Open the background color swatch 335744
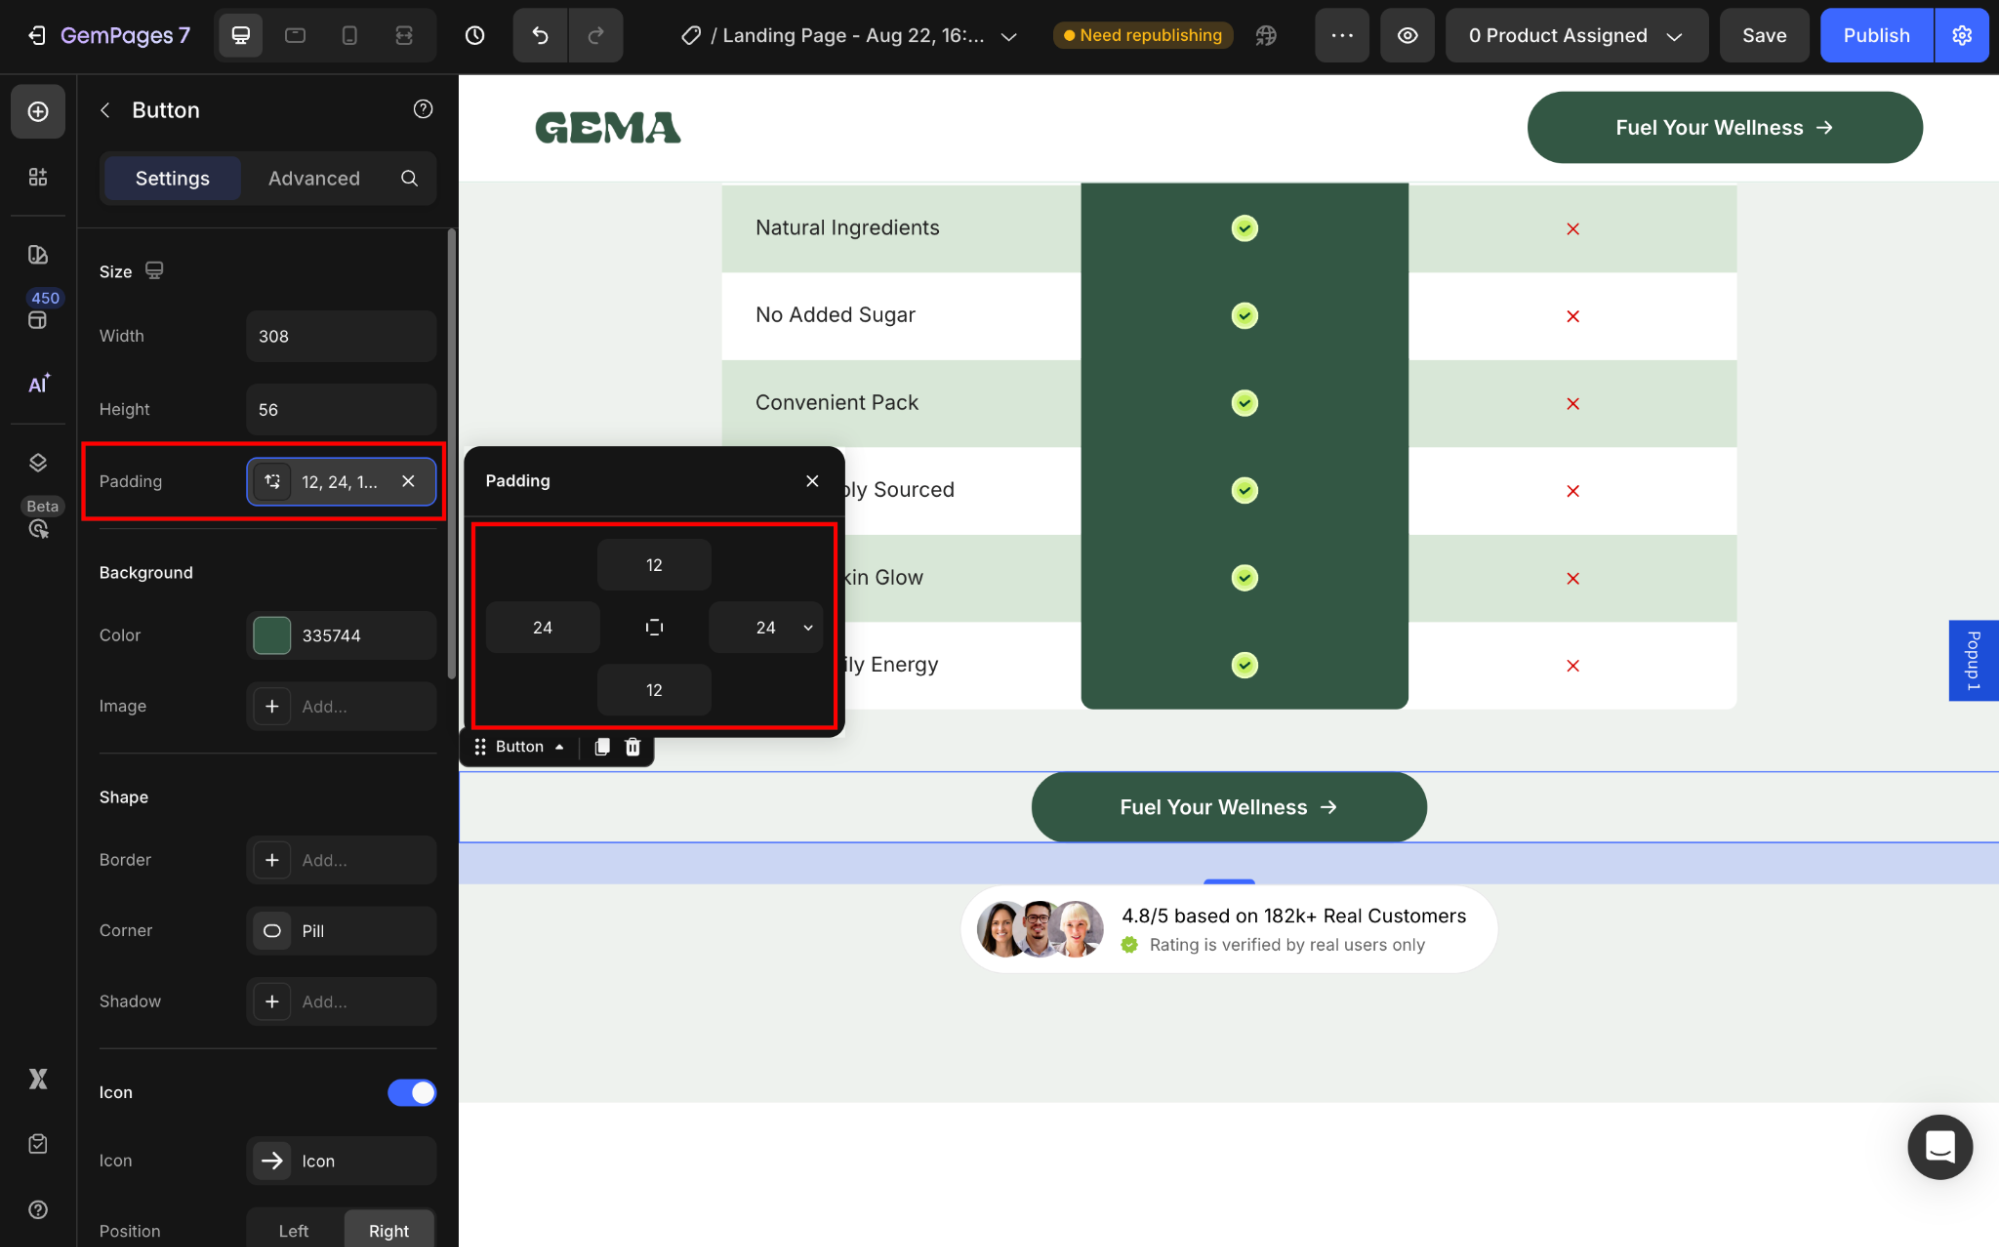 pos(272,635)
